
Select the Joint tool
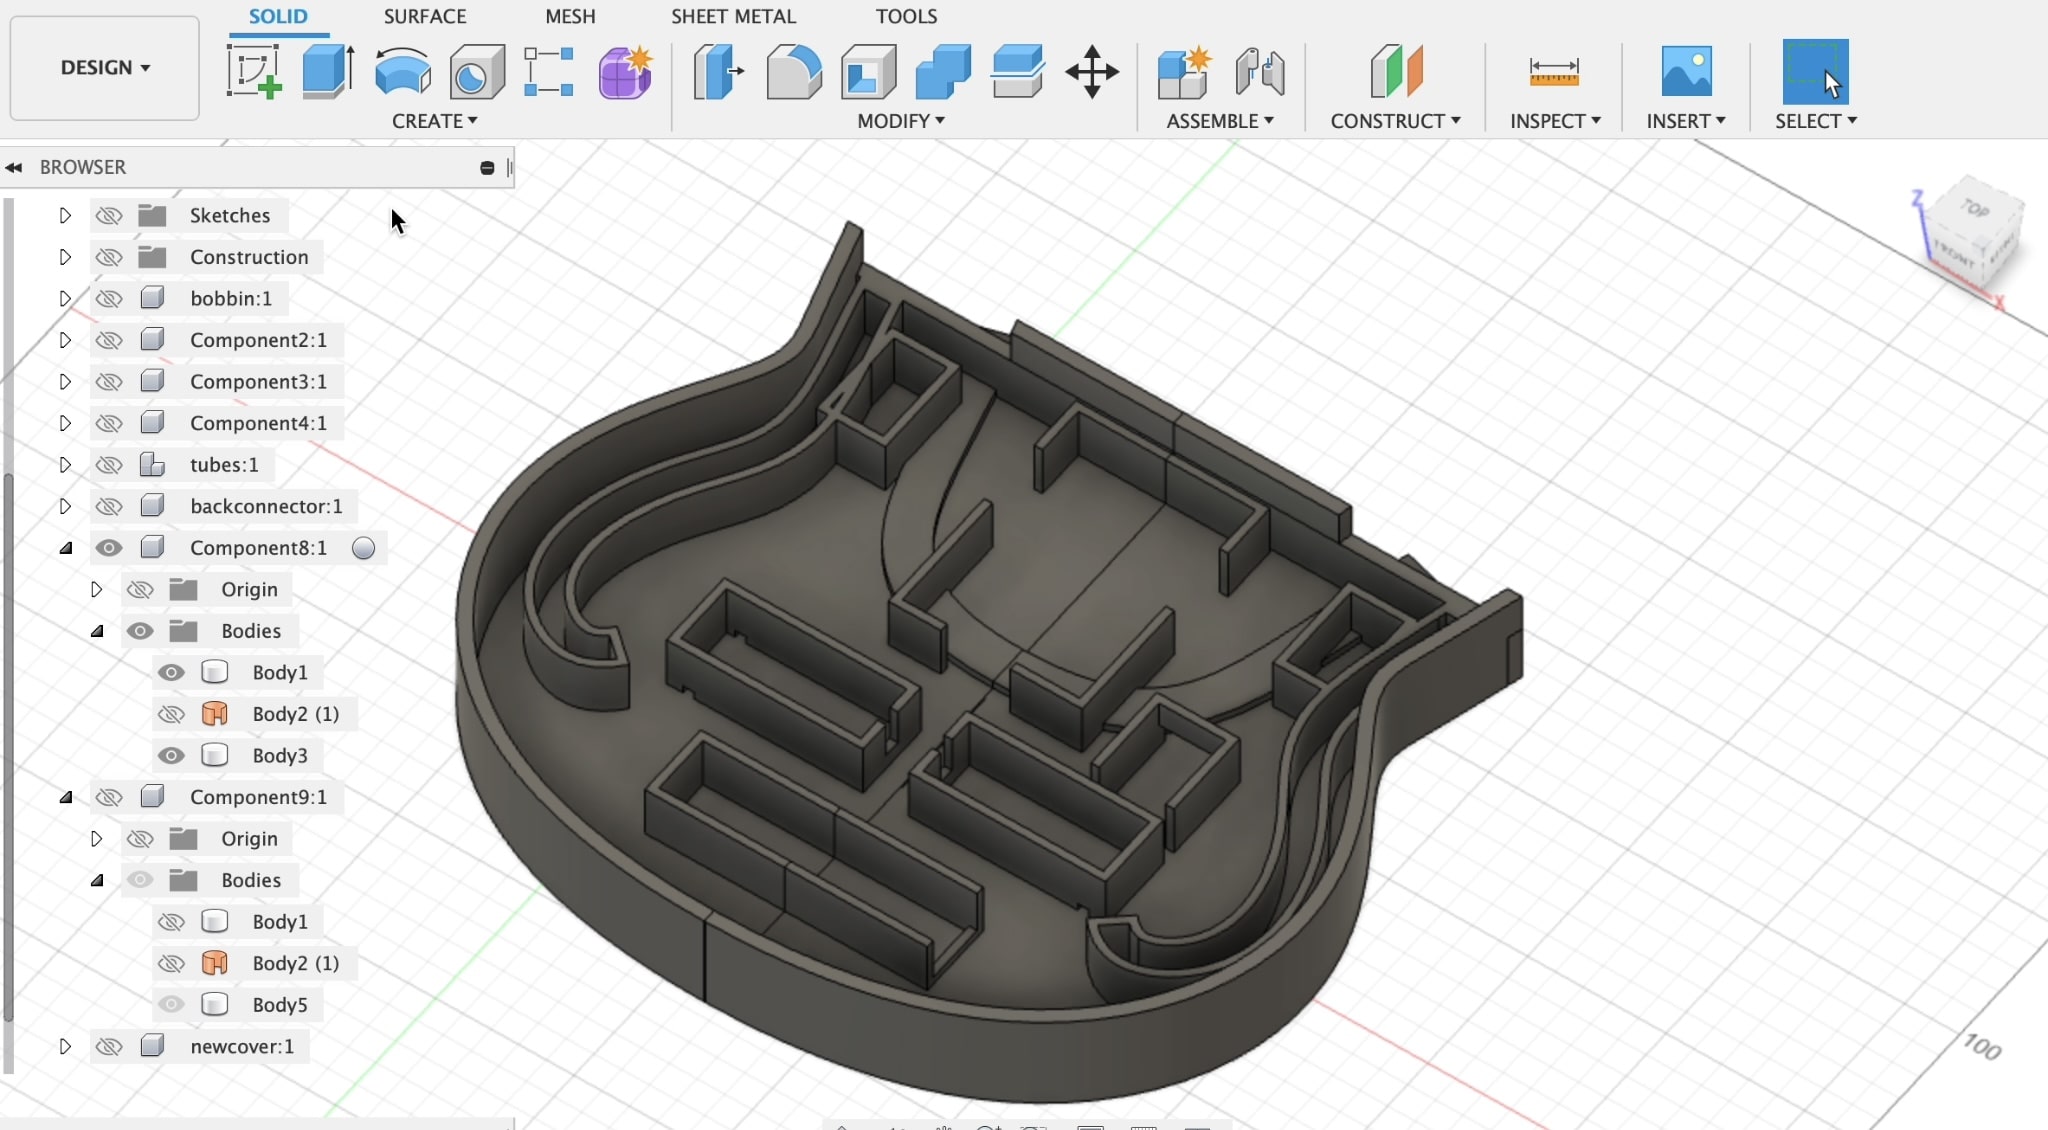pos(1260,71)
